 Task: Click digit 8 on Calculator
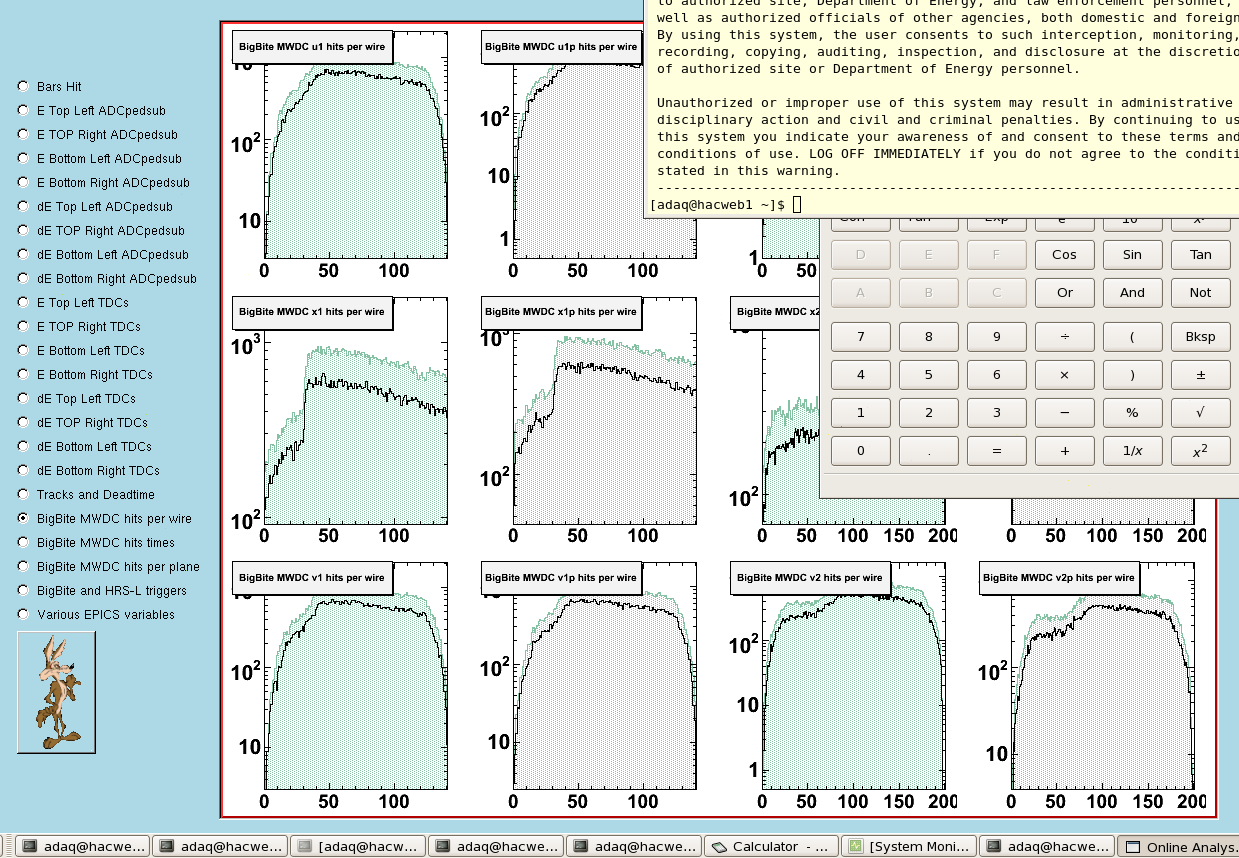tap(928, 337)
